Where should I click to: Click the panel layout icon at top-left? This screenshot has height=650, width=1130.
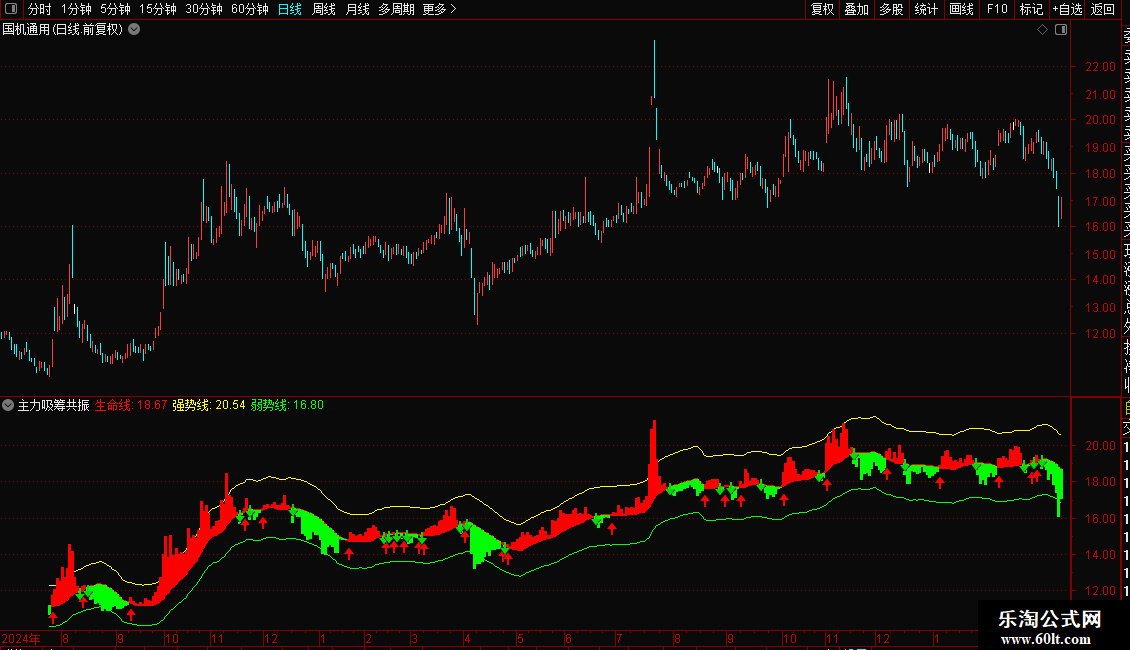(11, 9)
